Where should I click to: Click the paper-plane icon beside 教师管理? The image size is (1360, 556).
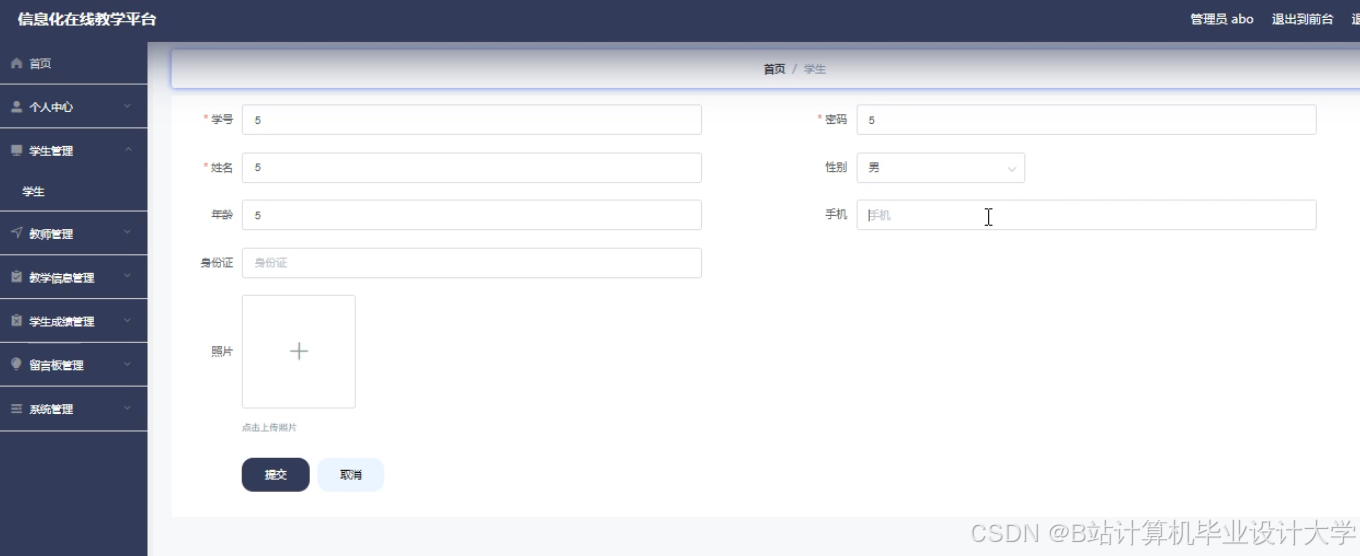[x=16, y=233]
